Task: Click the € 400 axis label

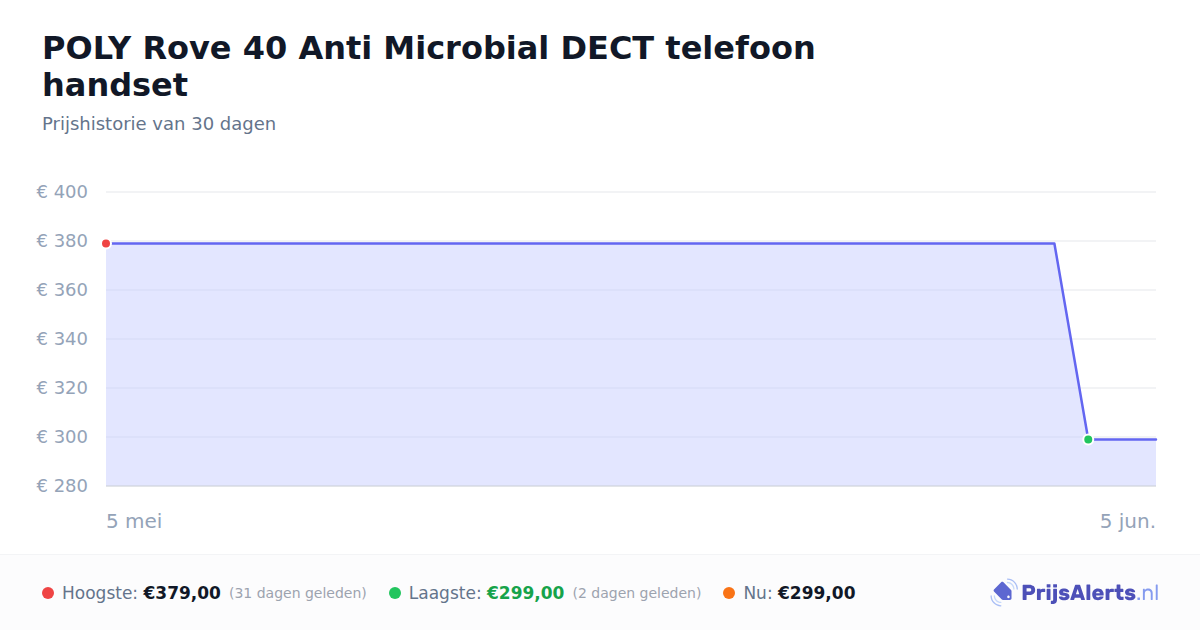Action: tap(62, 192)
